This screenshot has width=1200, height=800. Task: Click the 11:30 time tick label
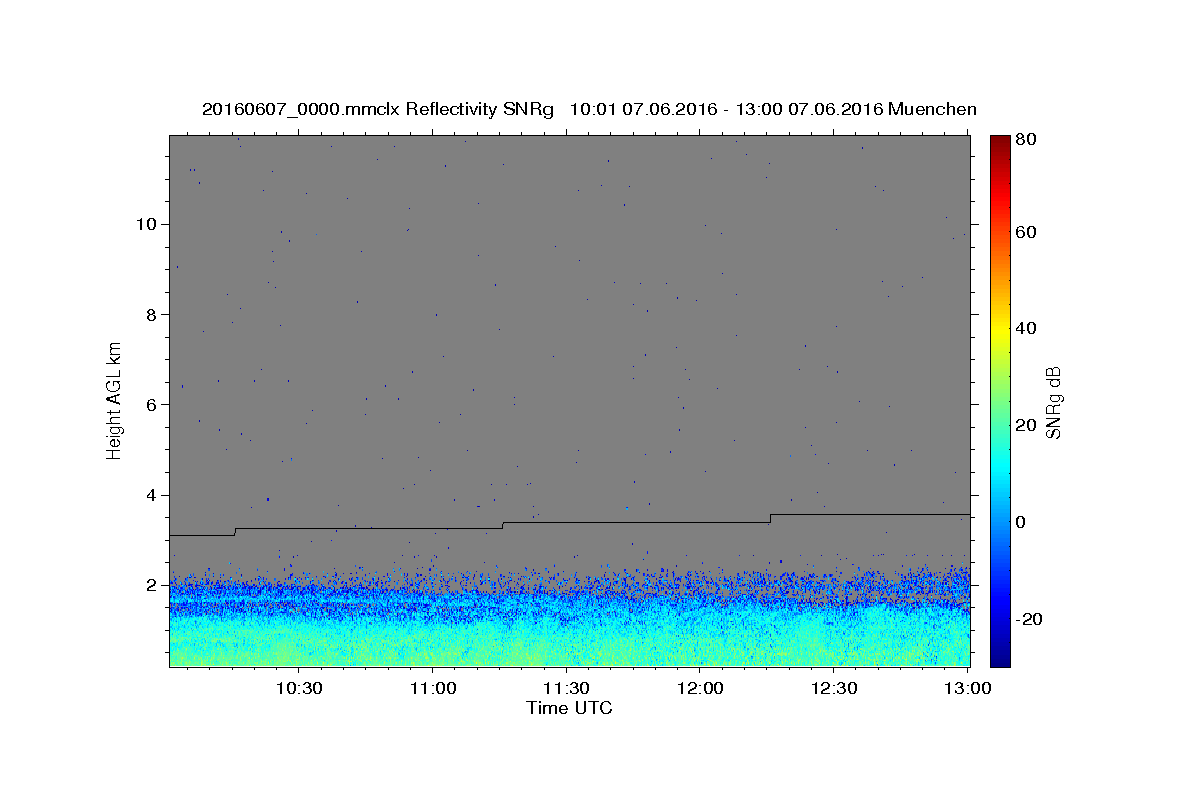click(567, 688)
